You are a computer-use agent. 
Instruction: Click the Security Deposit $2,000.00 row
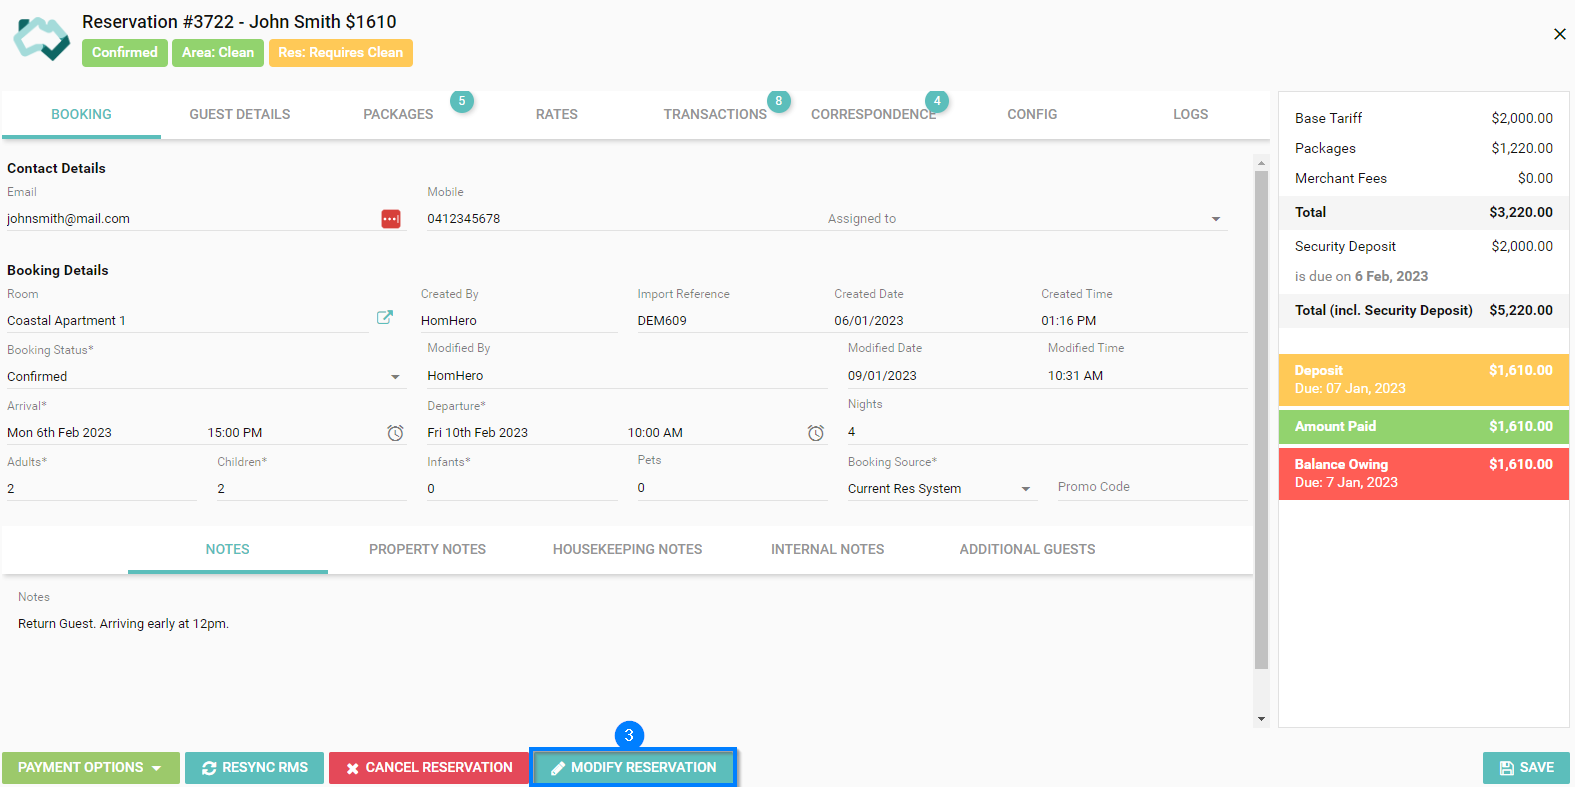(1424, 246)
